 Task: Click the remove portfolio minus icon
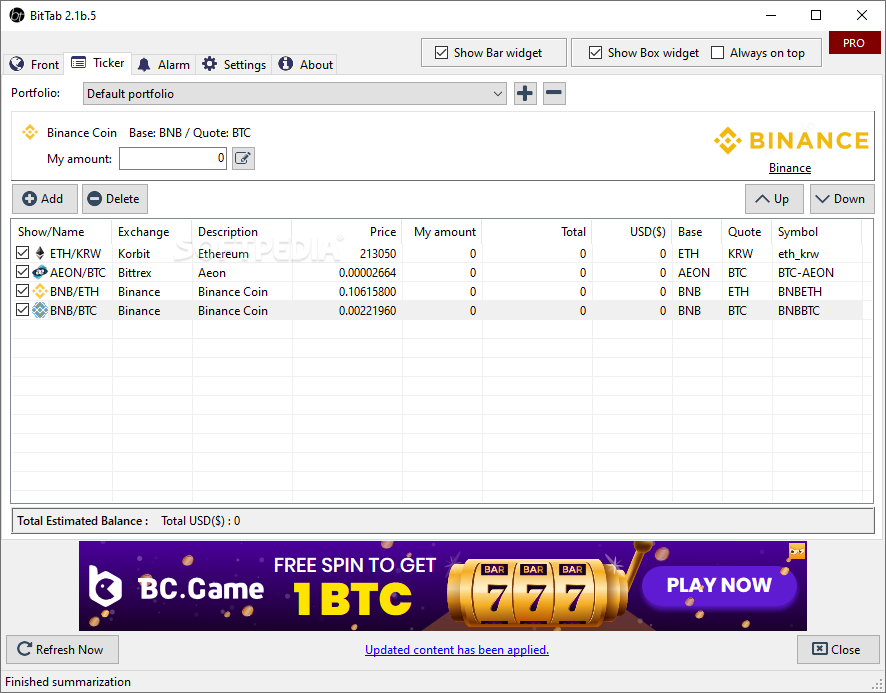554,93
